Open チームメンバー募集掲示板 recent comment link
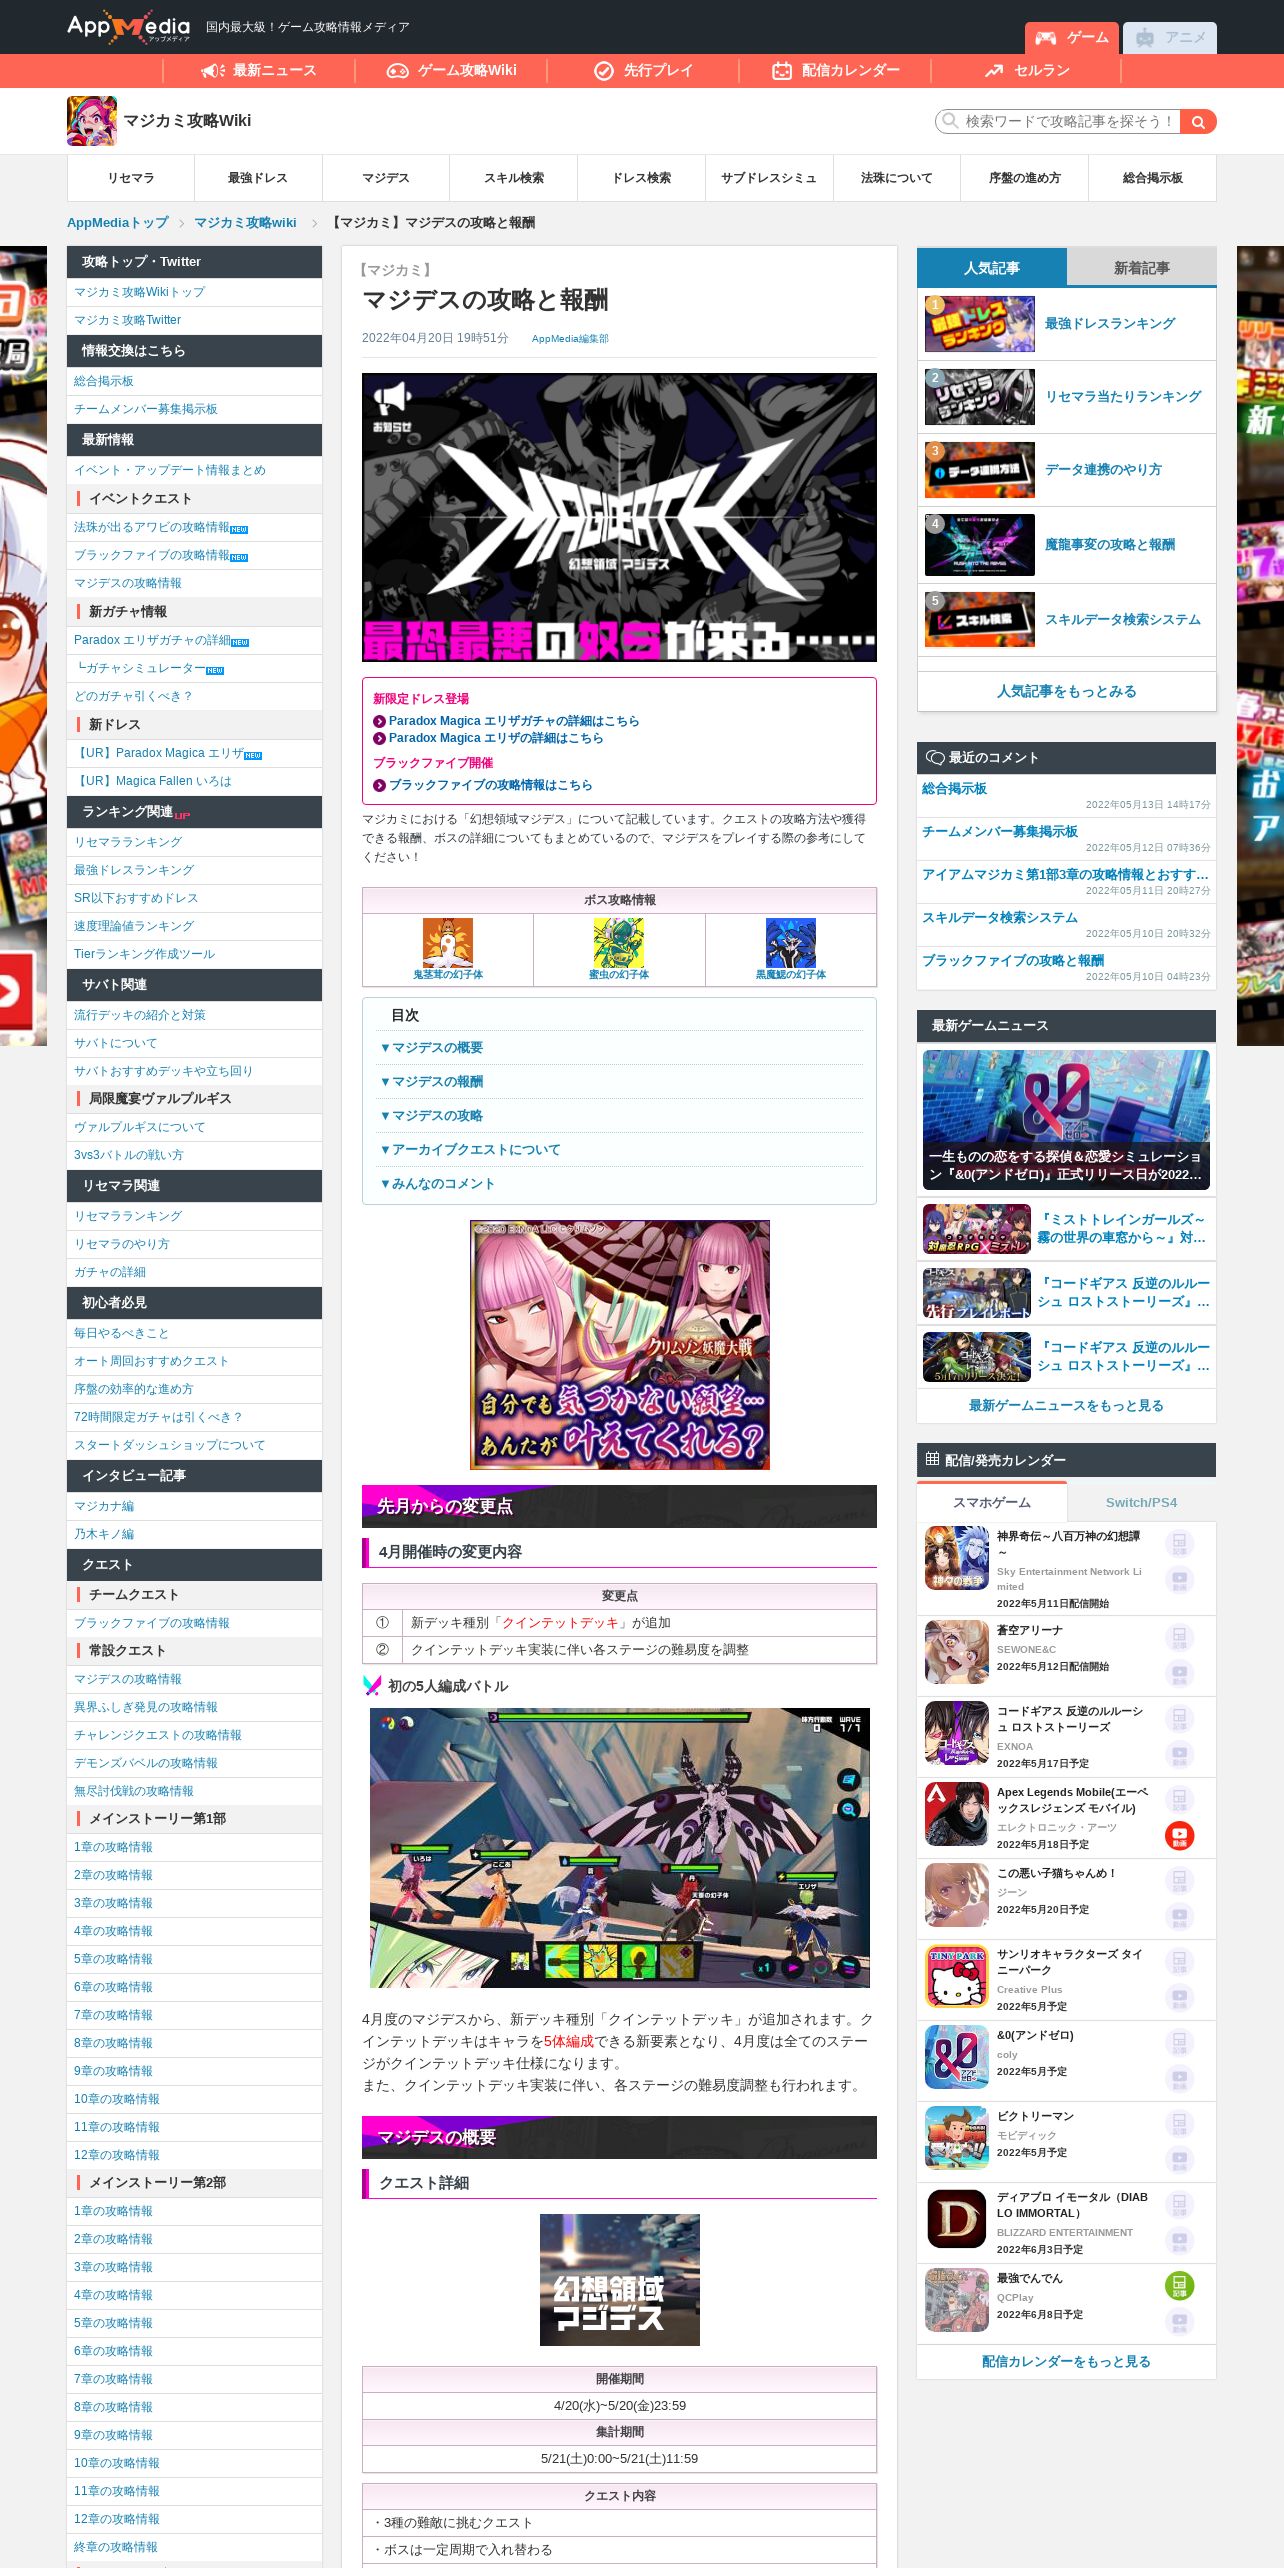 [1000, 831]
